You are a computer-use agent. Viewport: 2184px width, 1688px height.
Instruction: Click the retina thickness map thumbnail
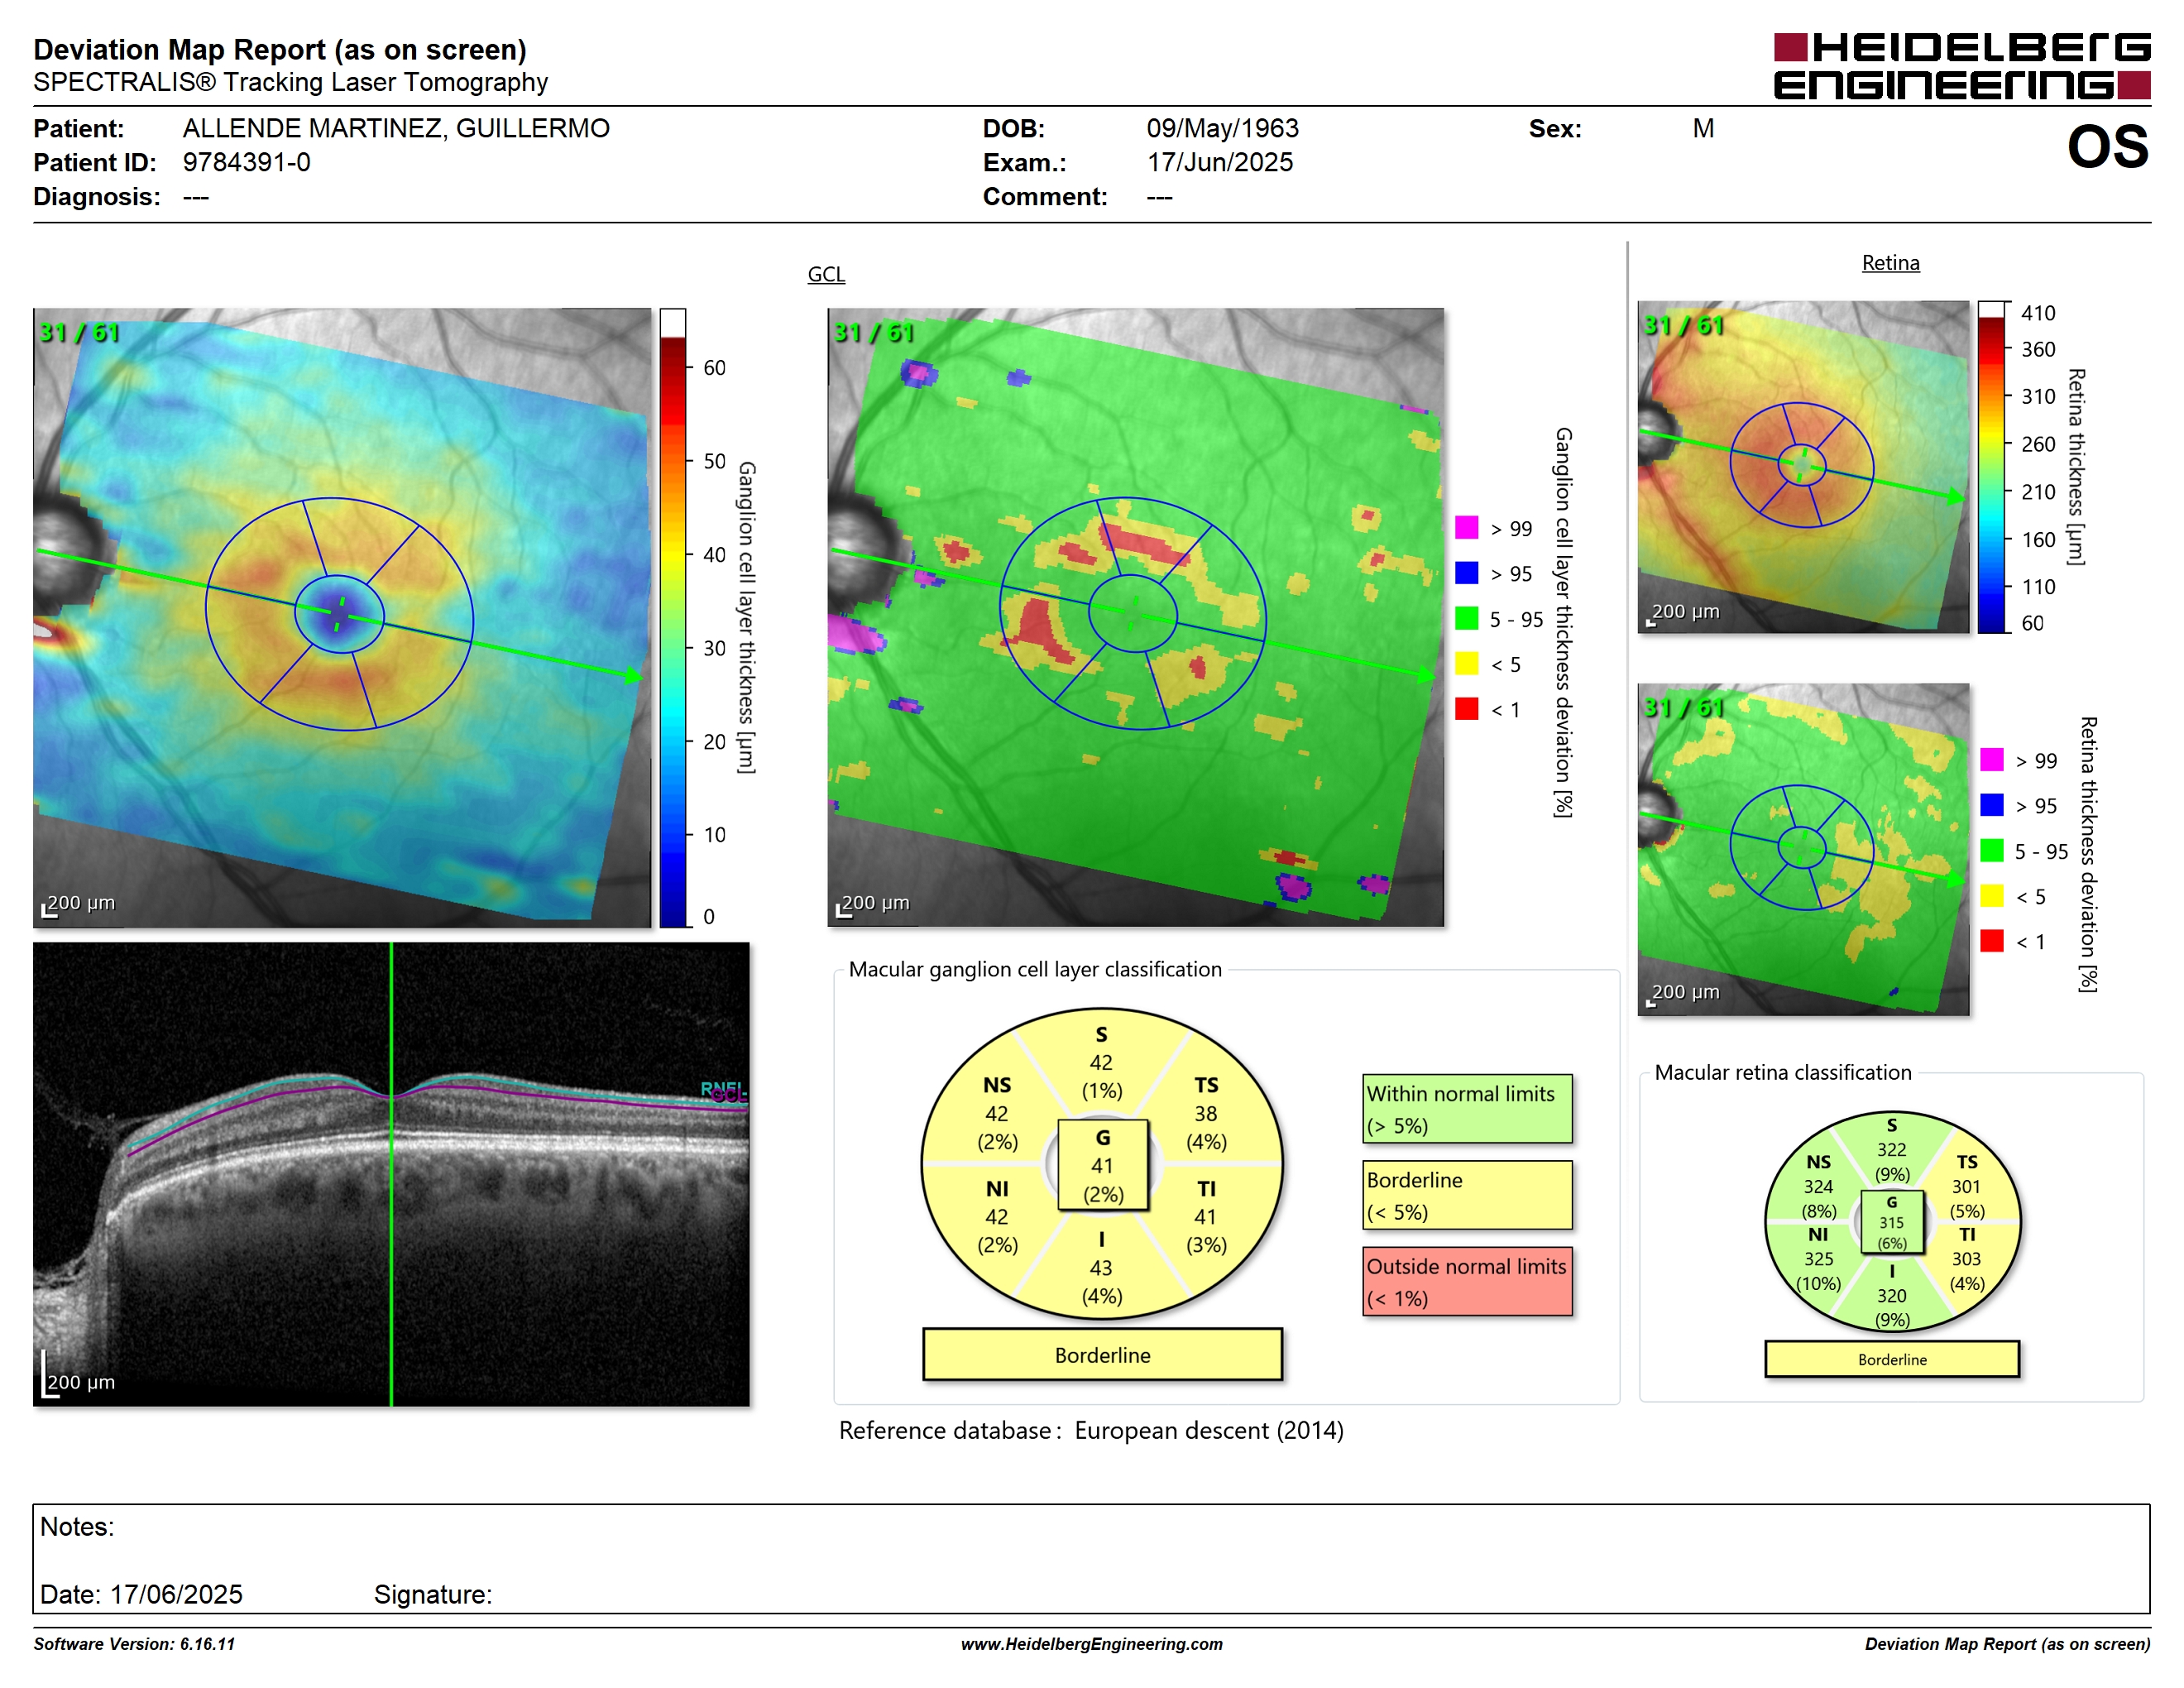tap(1803, 467)
